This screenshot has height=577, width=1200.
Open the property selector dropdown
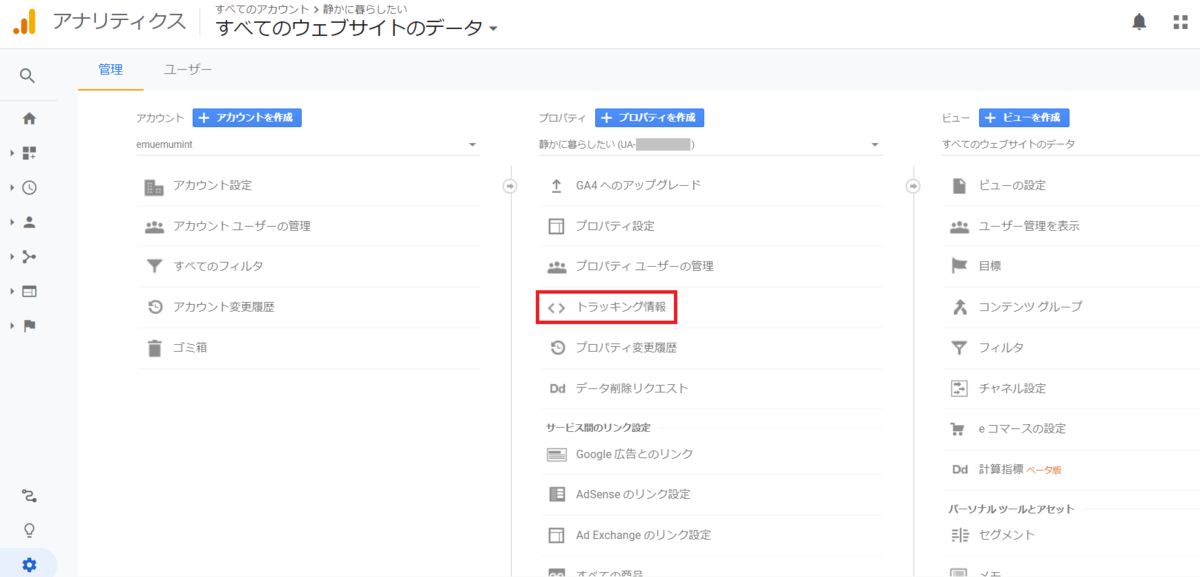710,145
